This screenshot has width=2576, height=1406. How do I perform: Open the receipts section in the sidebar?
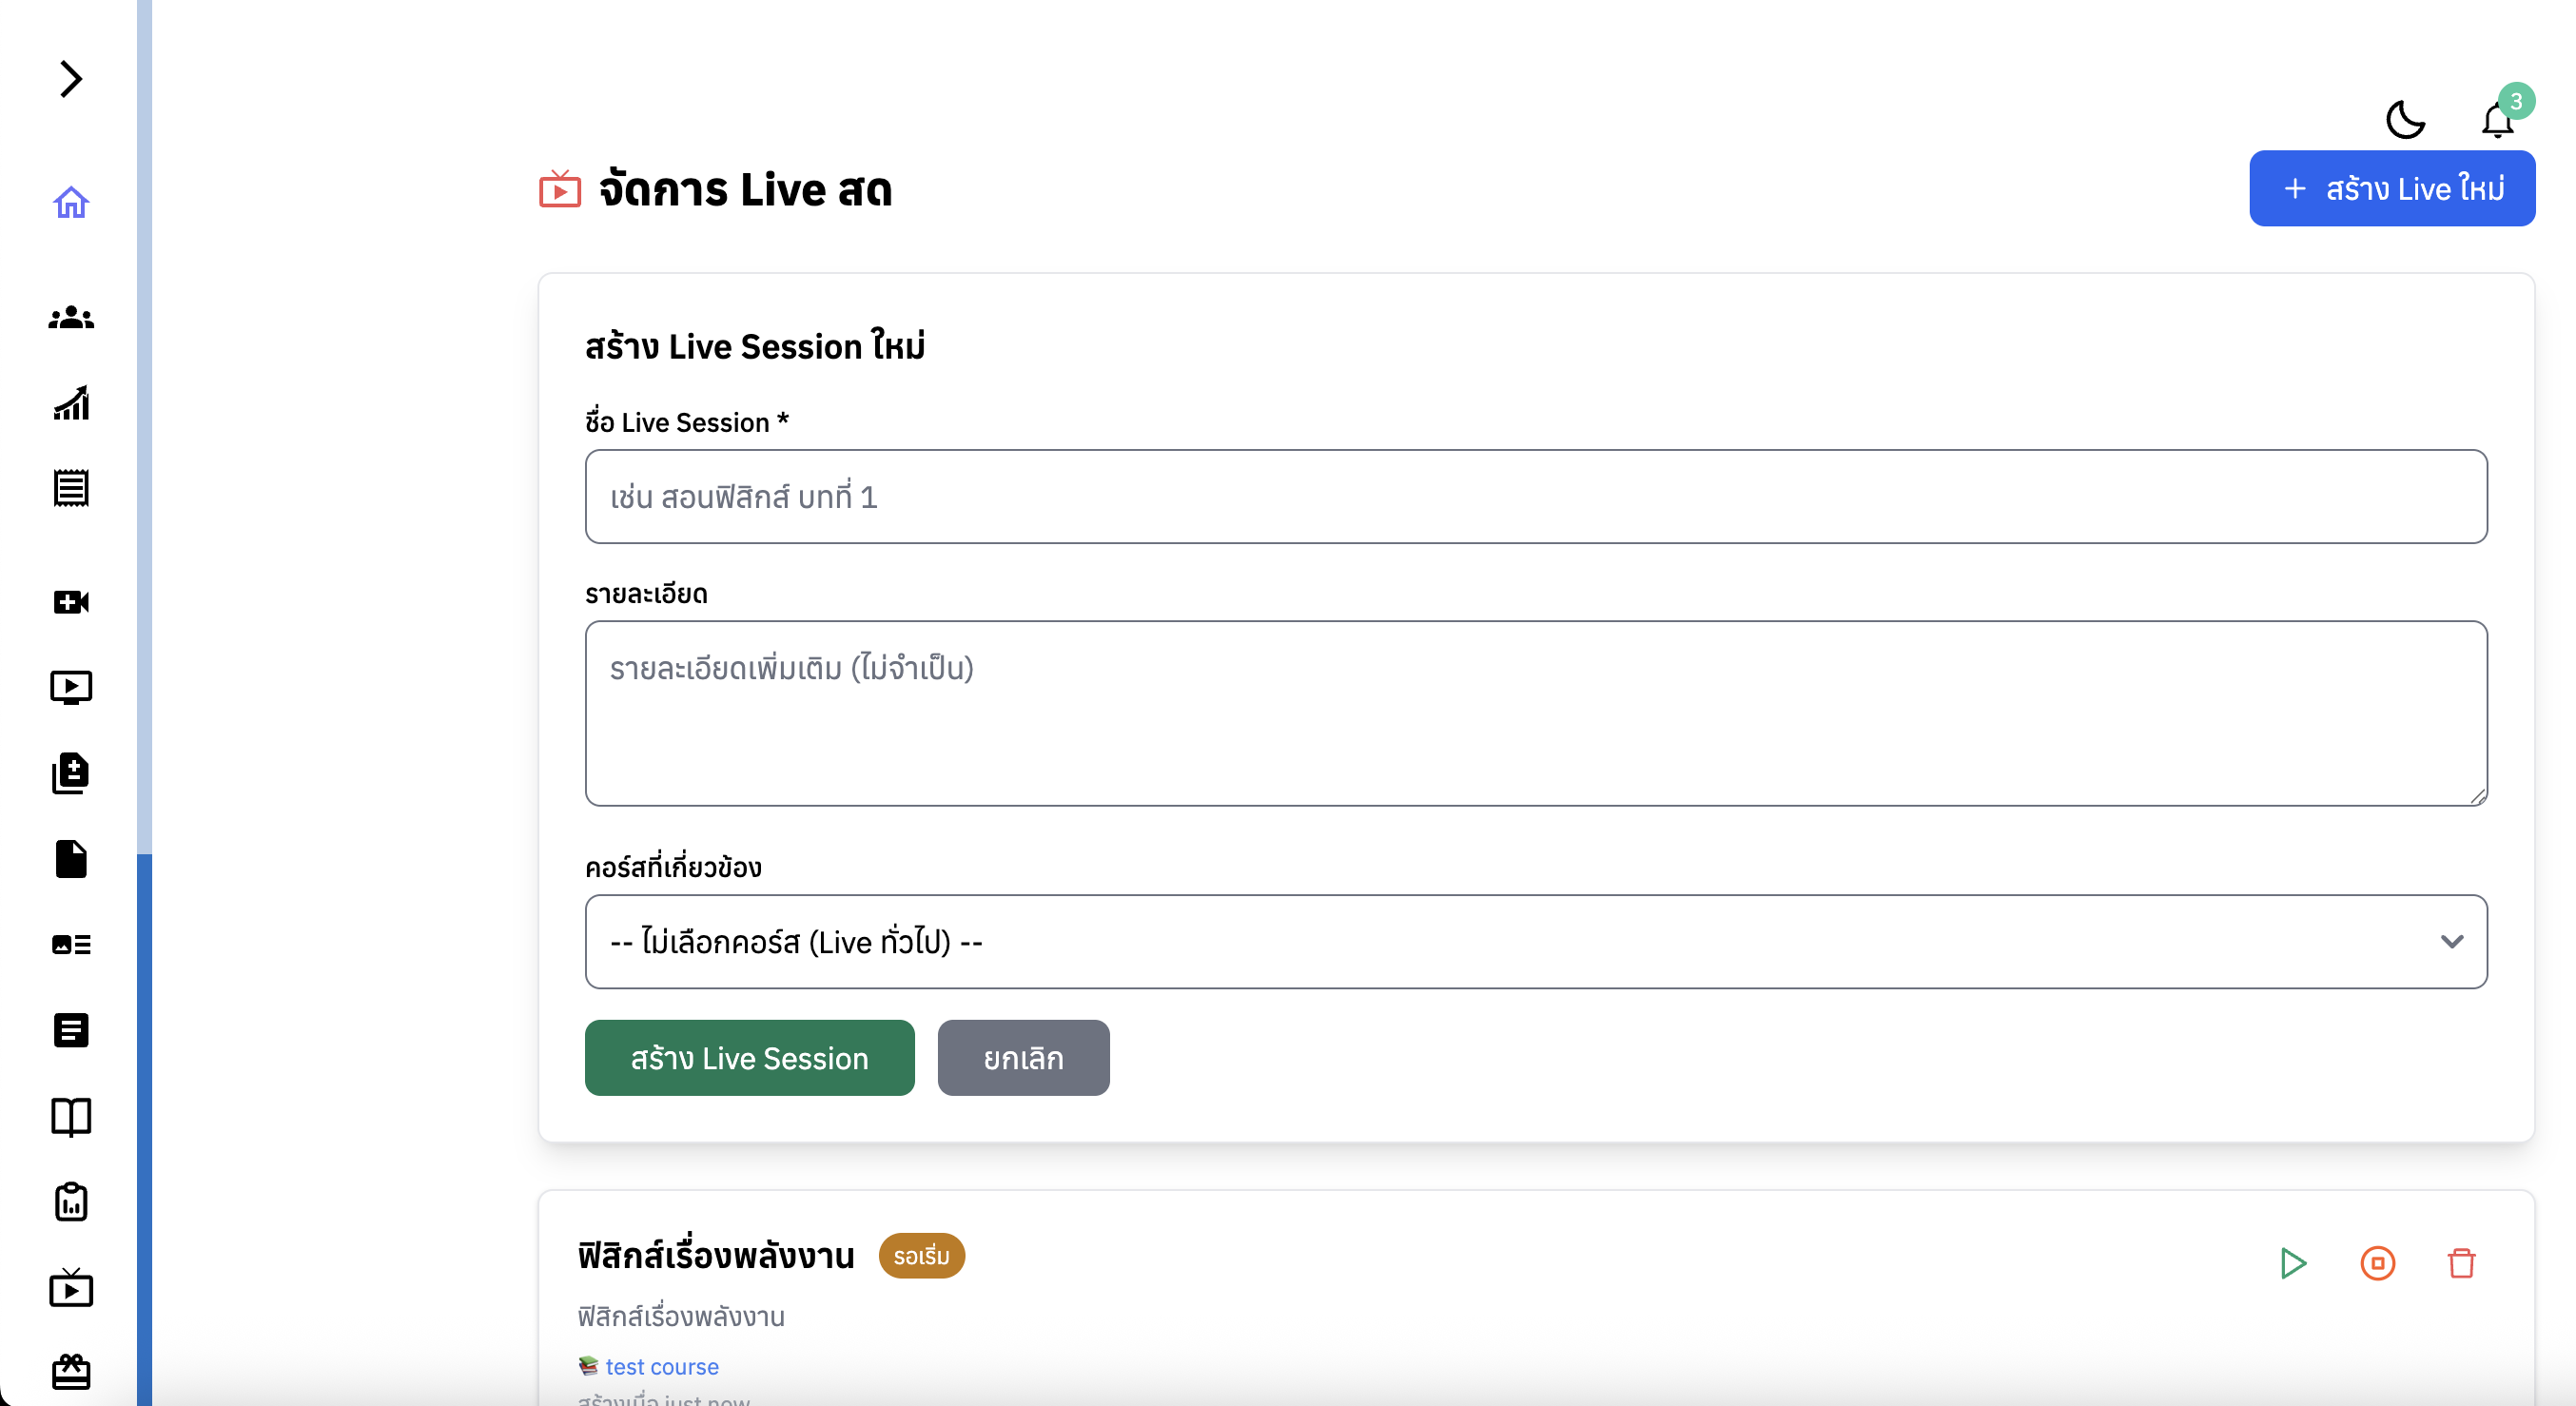pos(71,488)
